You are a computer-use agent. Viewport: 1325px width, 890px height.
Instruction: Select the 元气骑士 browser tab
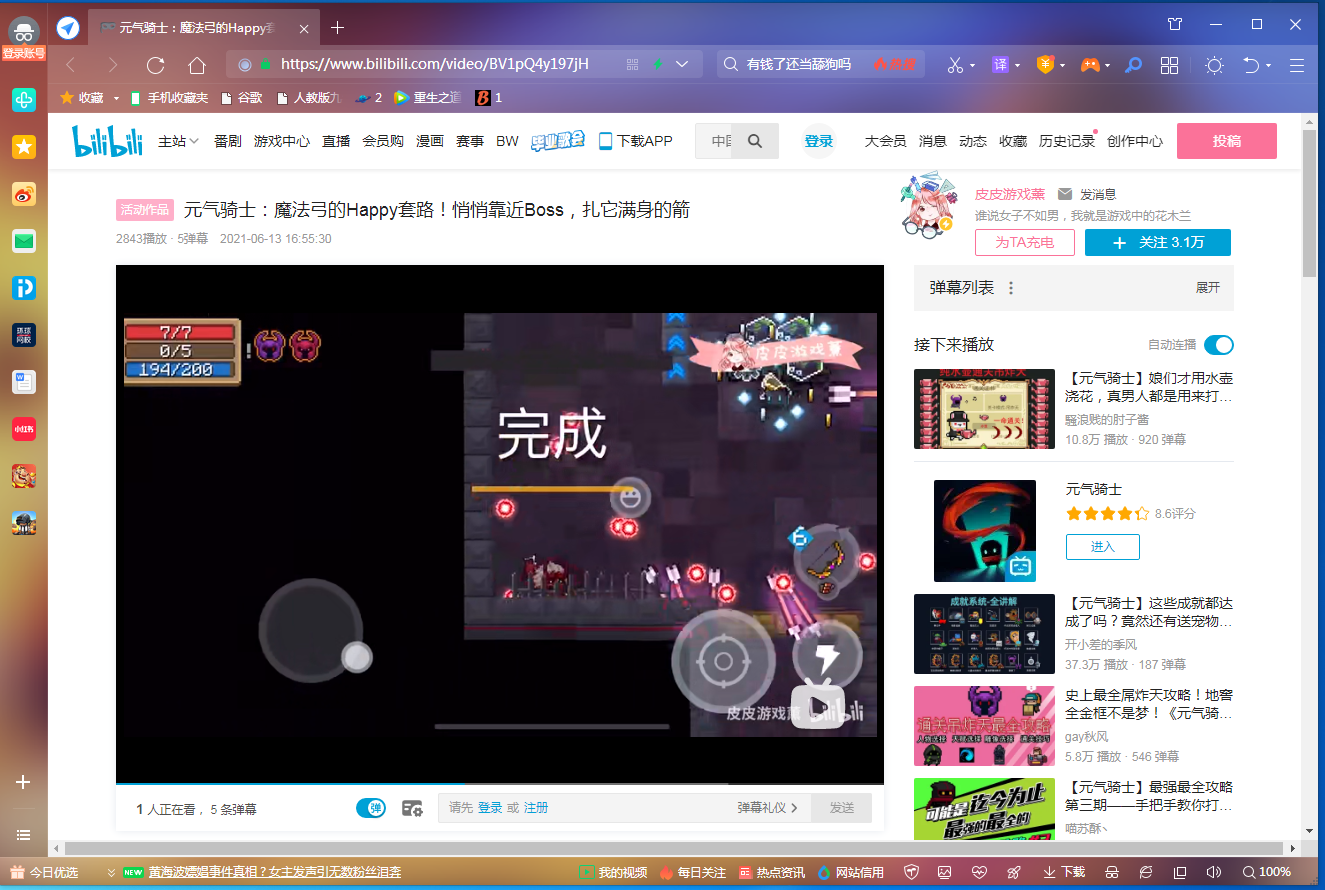(205, 28)
